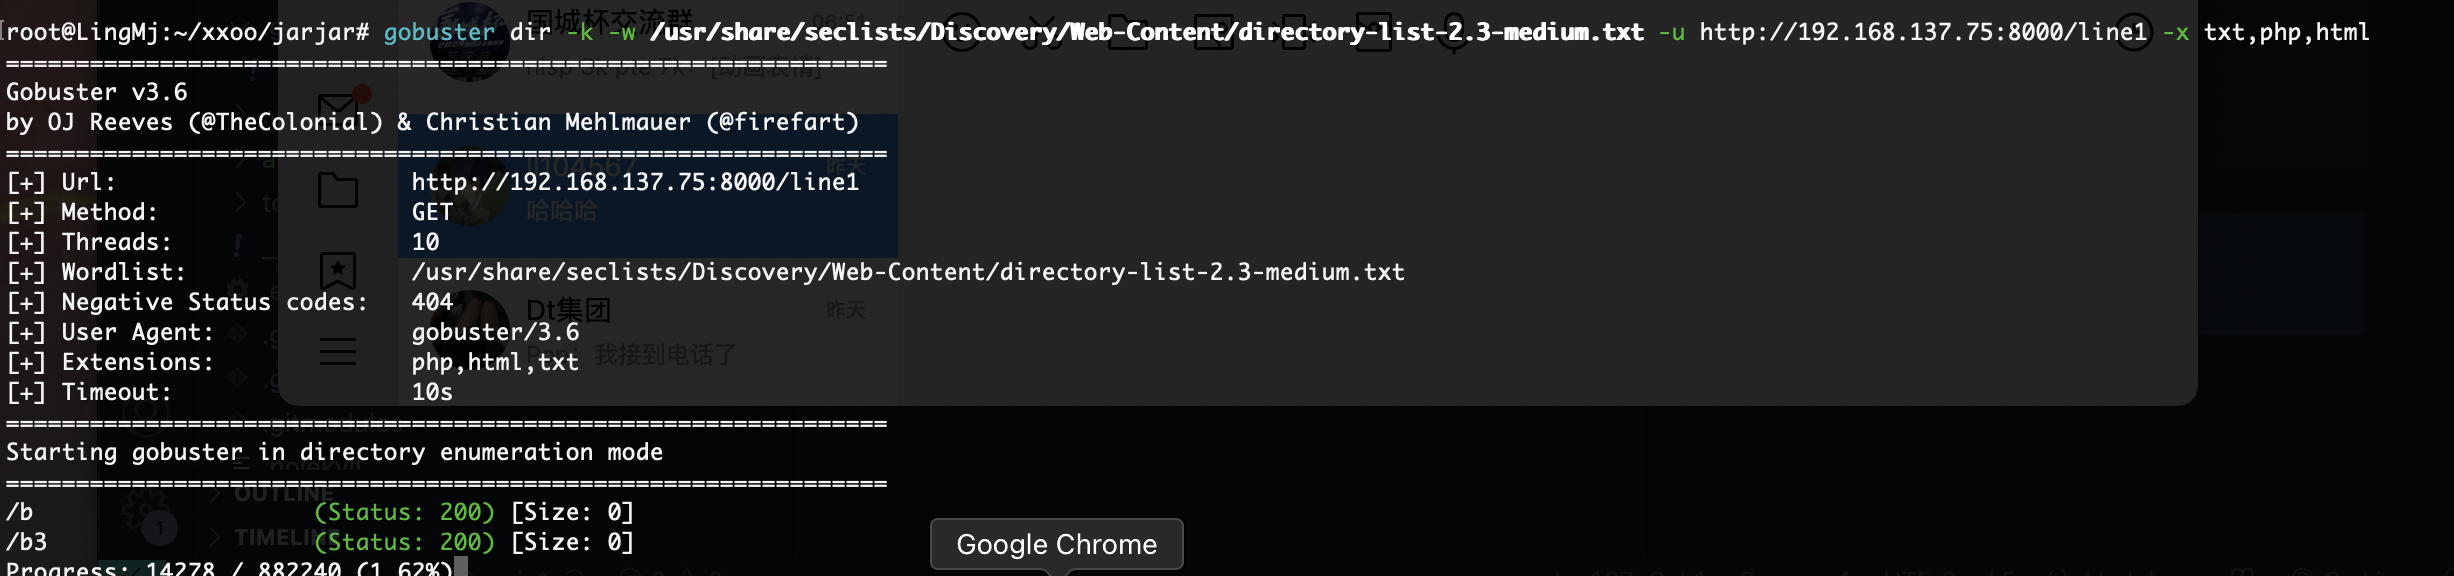
Task: Click the Progress counter line at bottom
Action: point(229,568)
